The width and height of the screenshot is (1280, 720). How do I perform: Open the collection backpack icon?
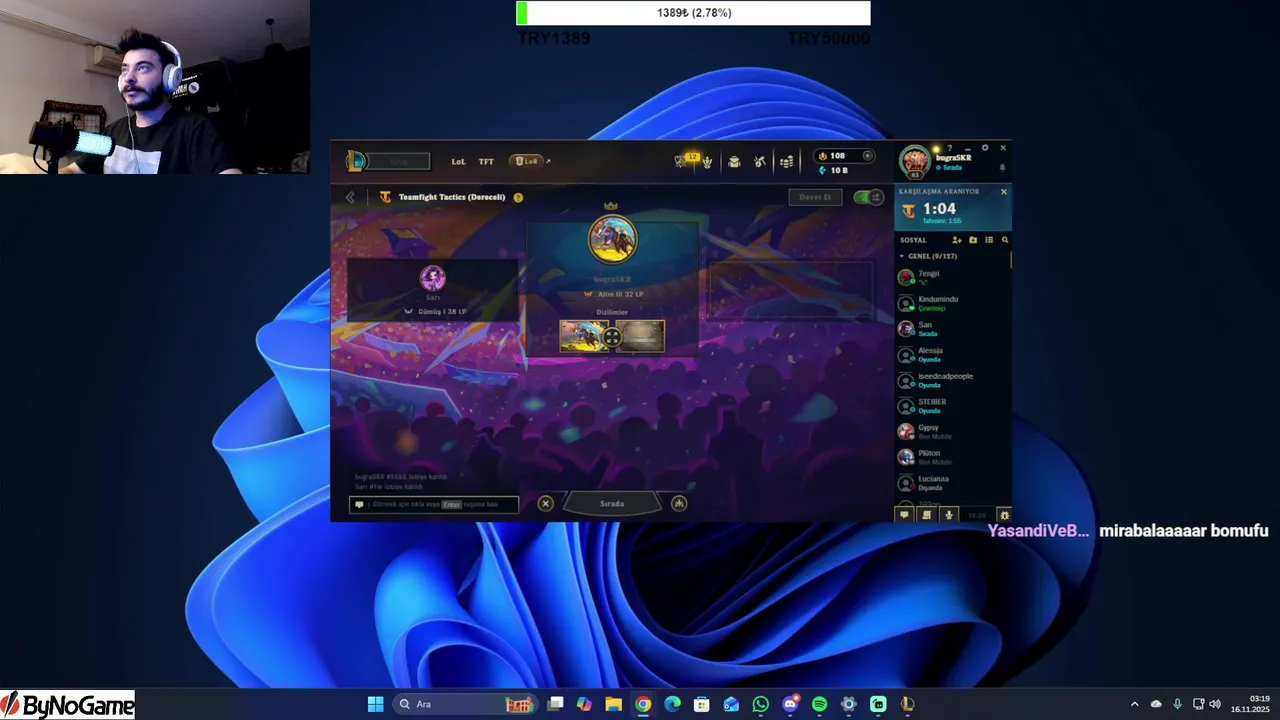tap(734, 161)
